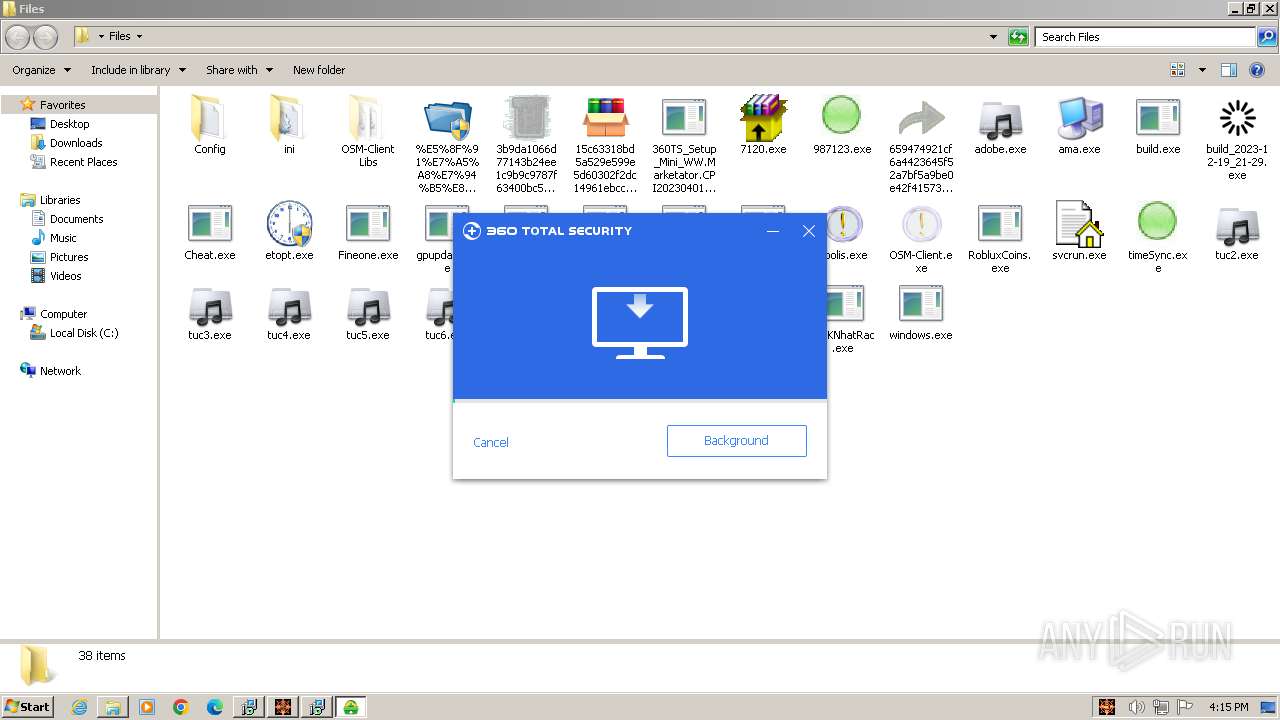
Task: Open Desktop in navigation pane
Action: pos(69,124)
